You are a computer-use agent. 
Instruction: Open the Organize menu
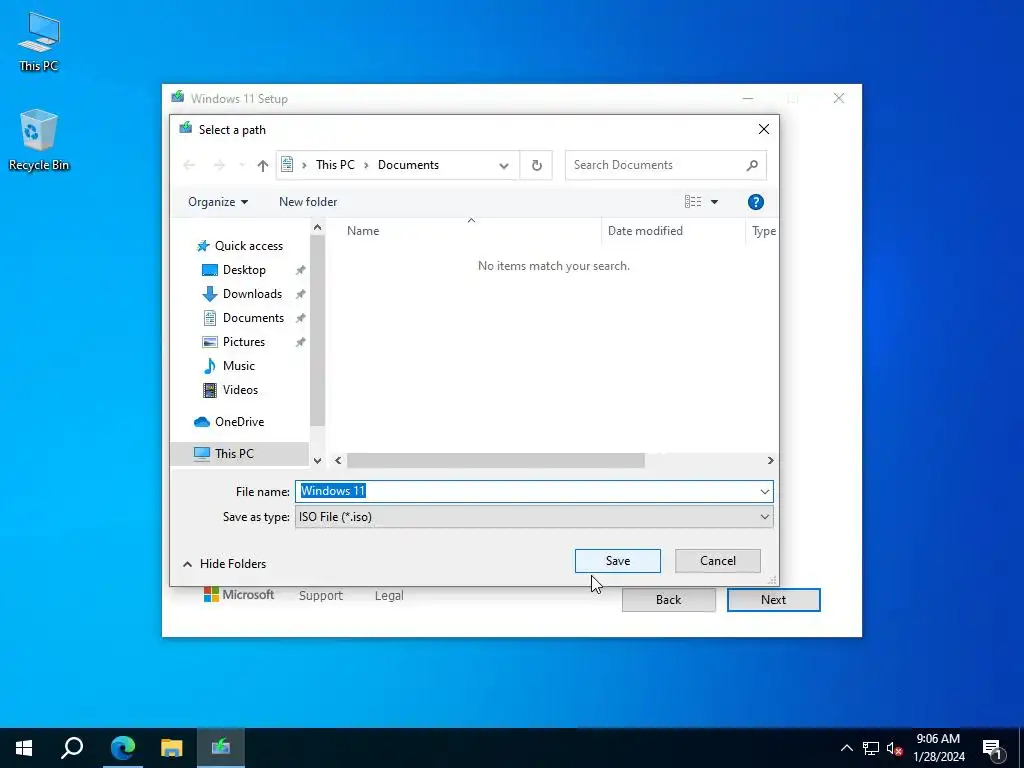point(217,202)
